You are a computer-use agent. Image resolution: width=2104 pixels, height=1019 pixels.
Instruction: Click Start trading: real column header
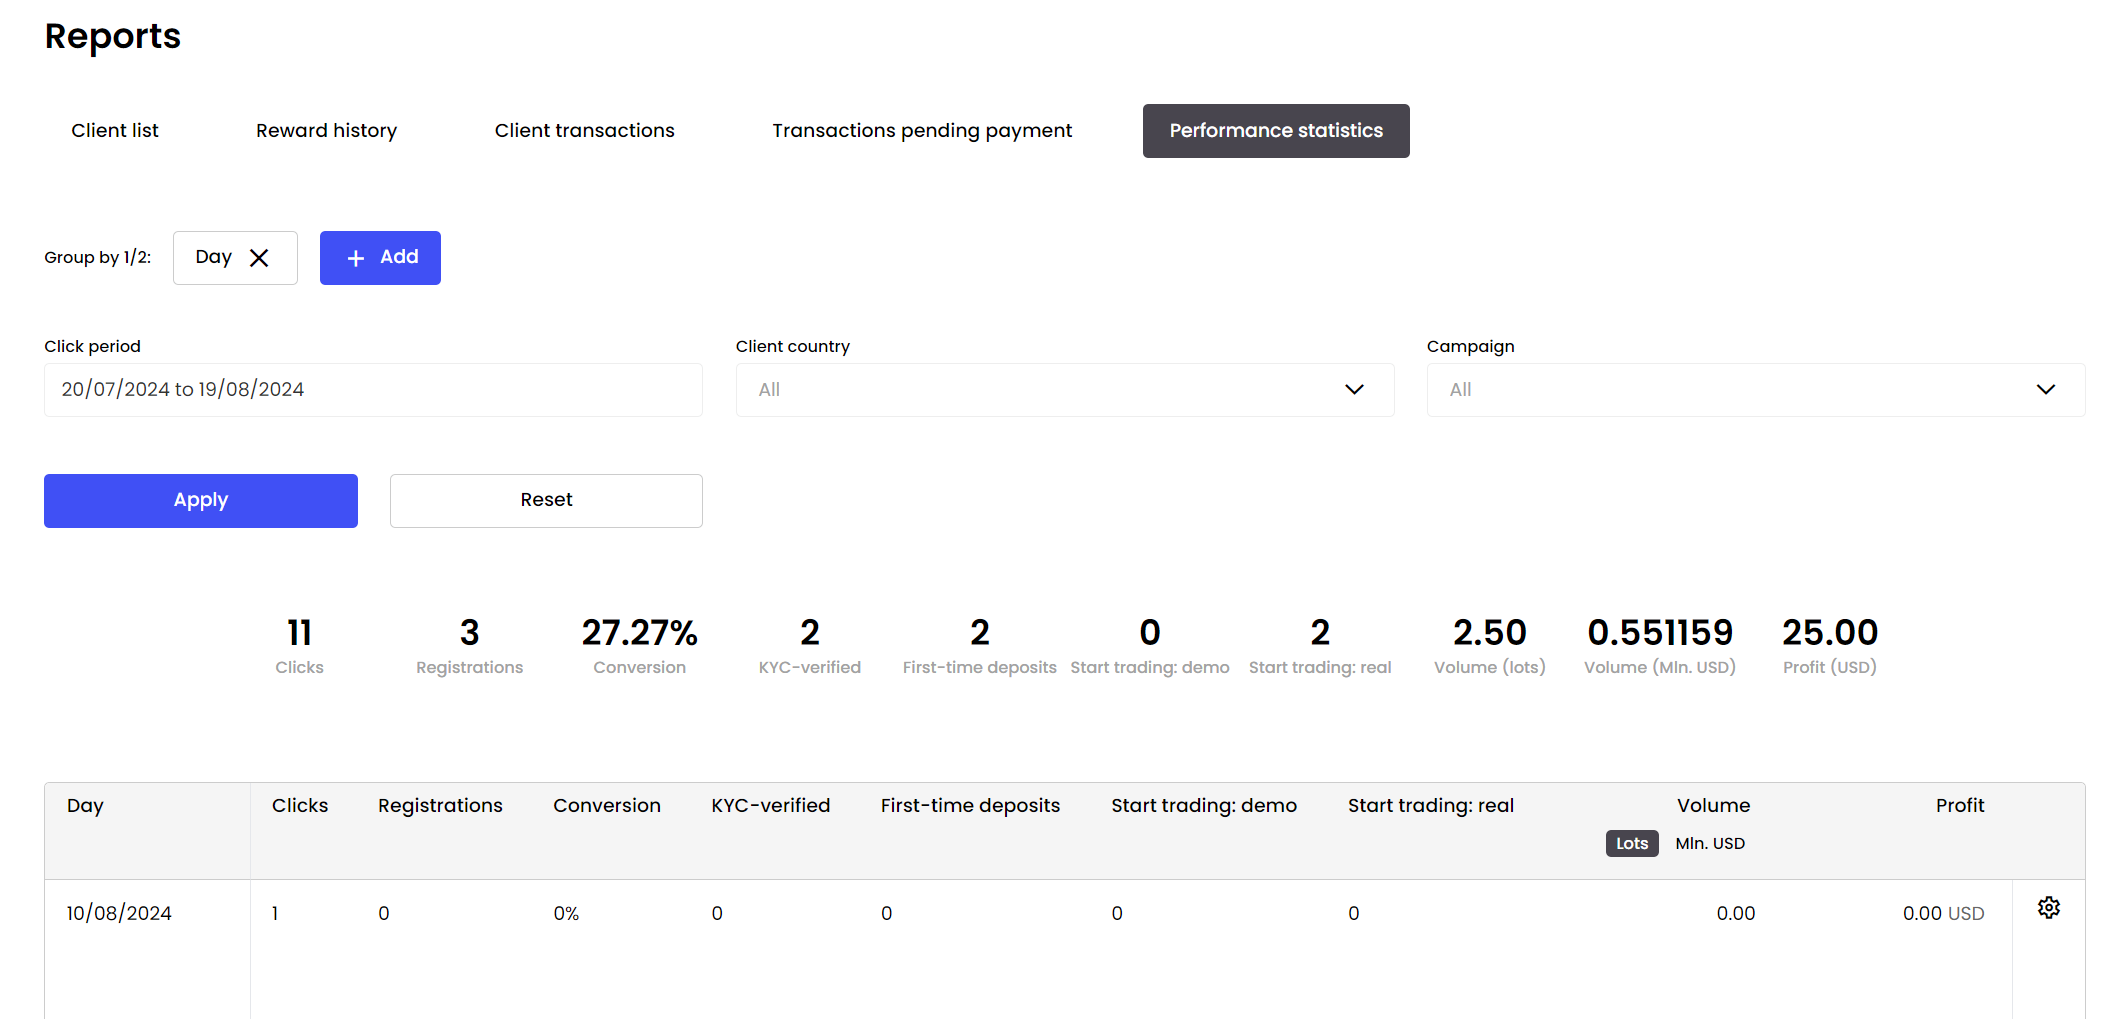click(1431, 806)
